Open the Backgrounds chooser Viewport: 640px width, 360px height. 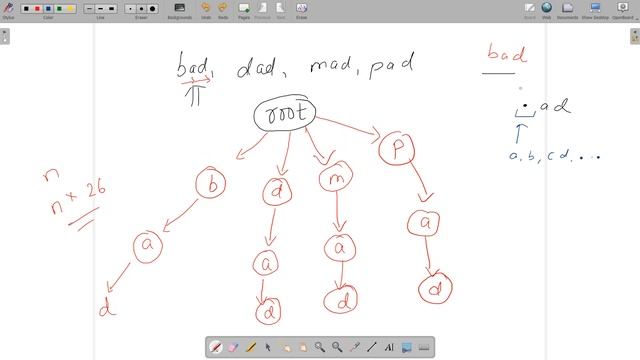click(x=180, y=11)
